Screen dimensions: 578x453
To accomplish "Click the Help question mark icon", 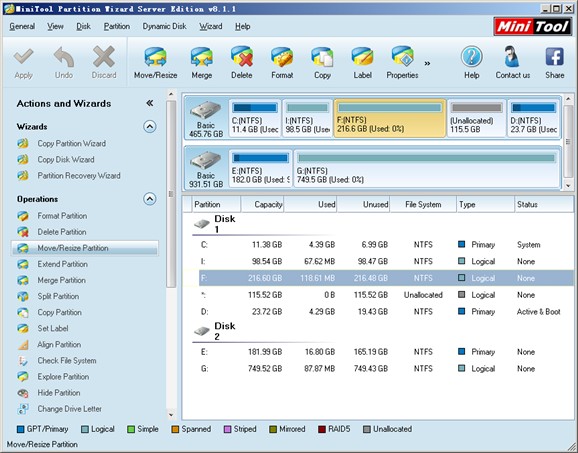I will [x=471, y=57].
